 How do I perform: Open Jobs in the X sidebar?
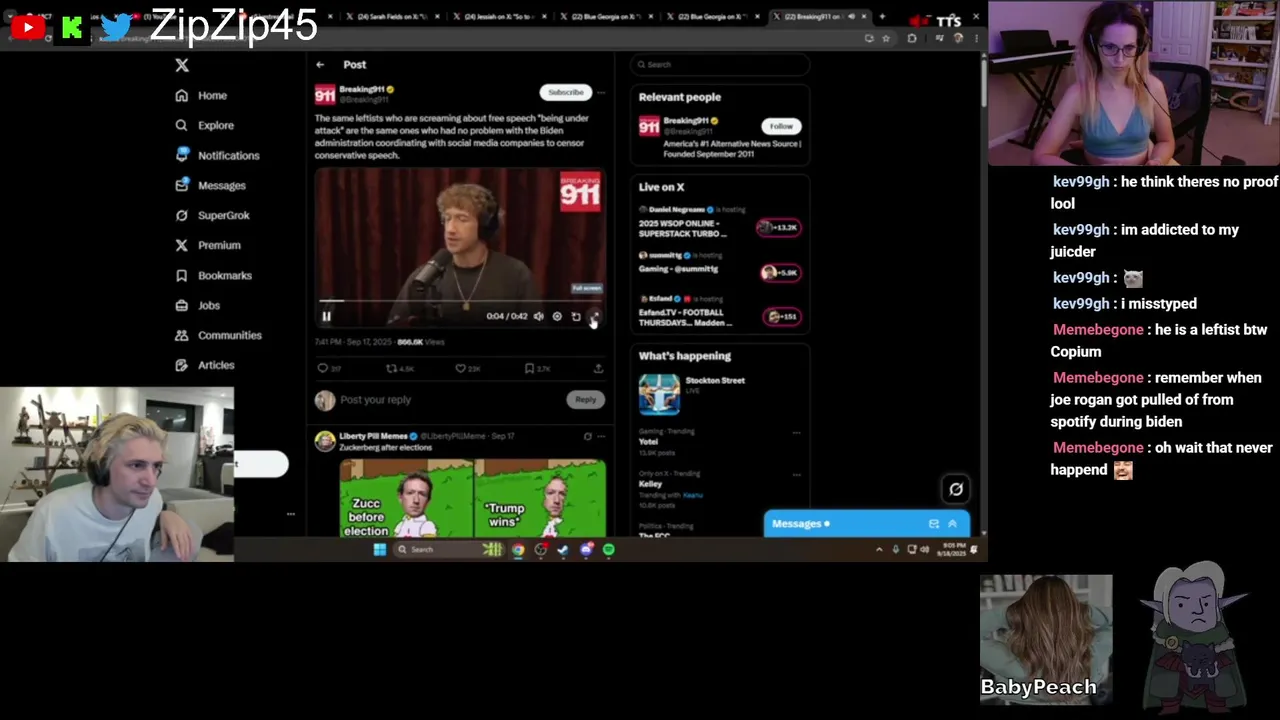tap(197, 305)
